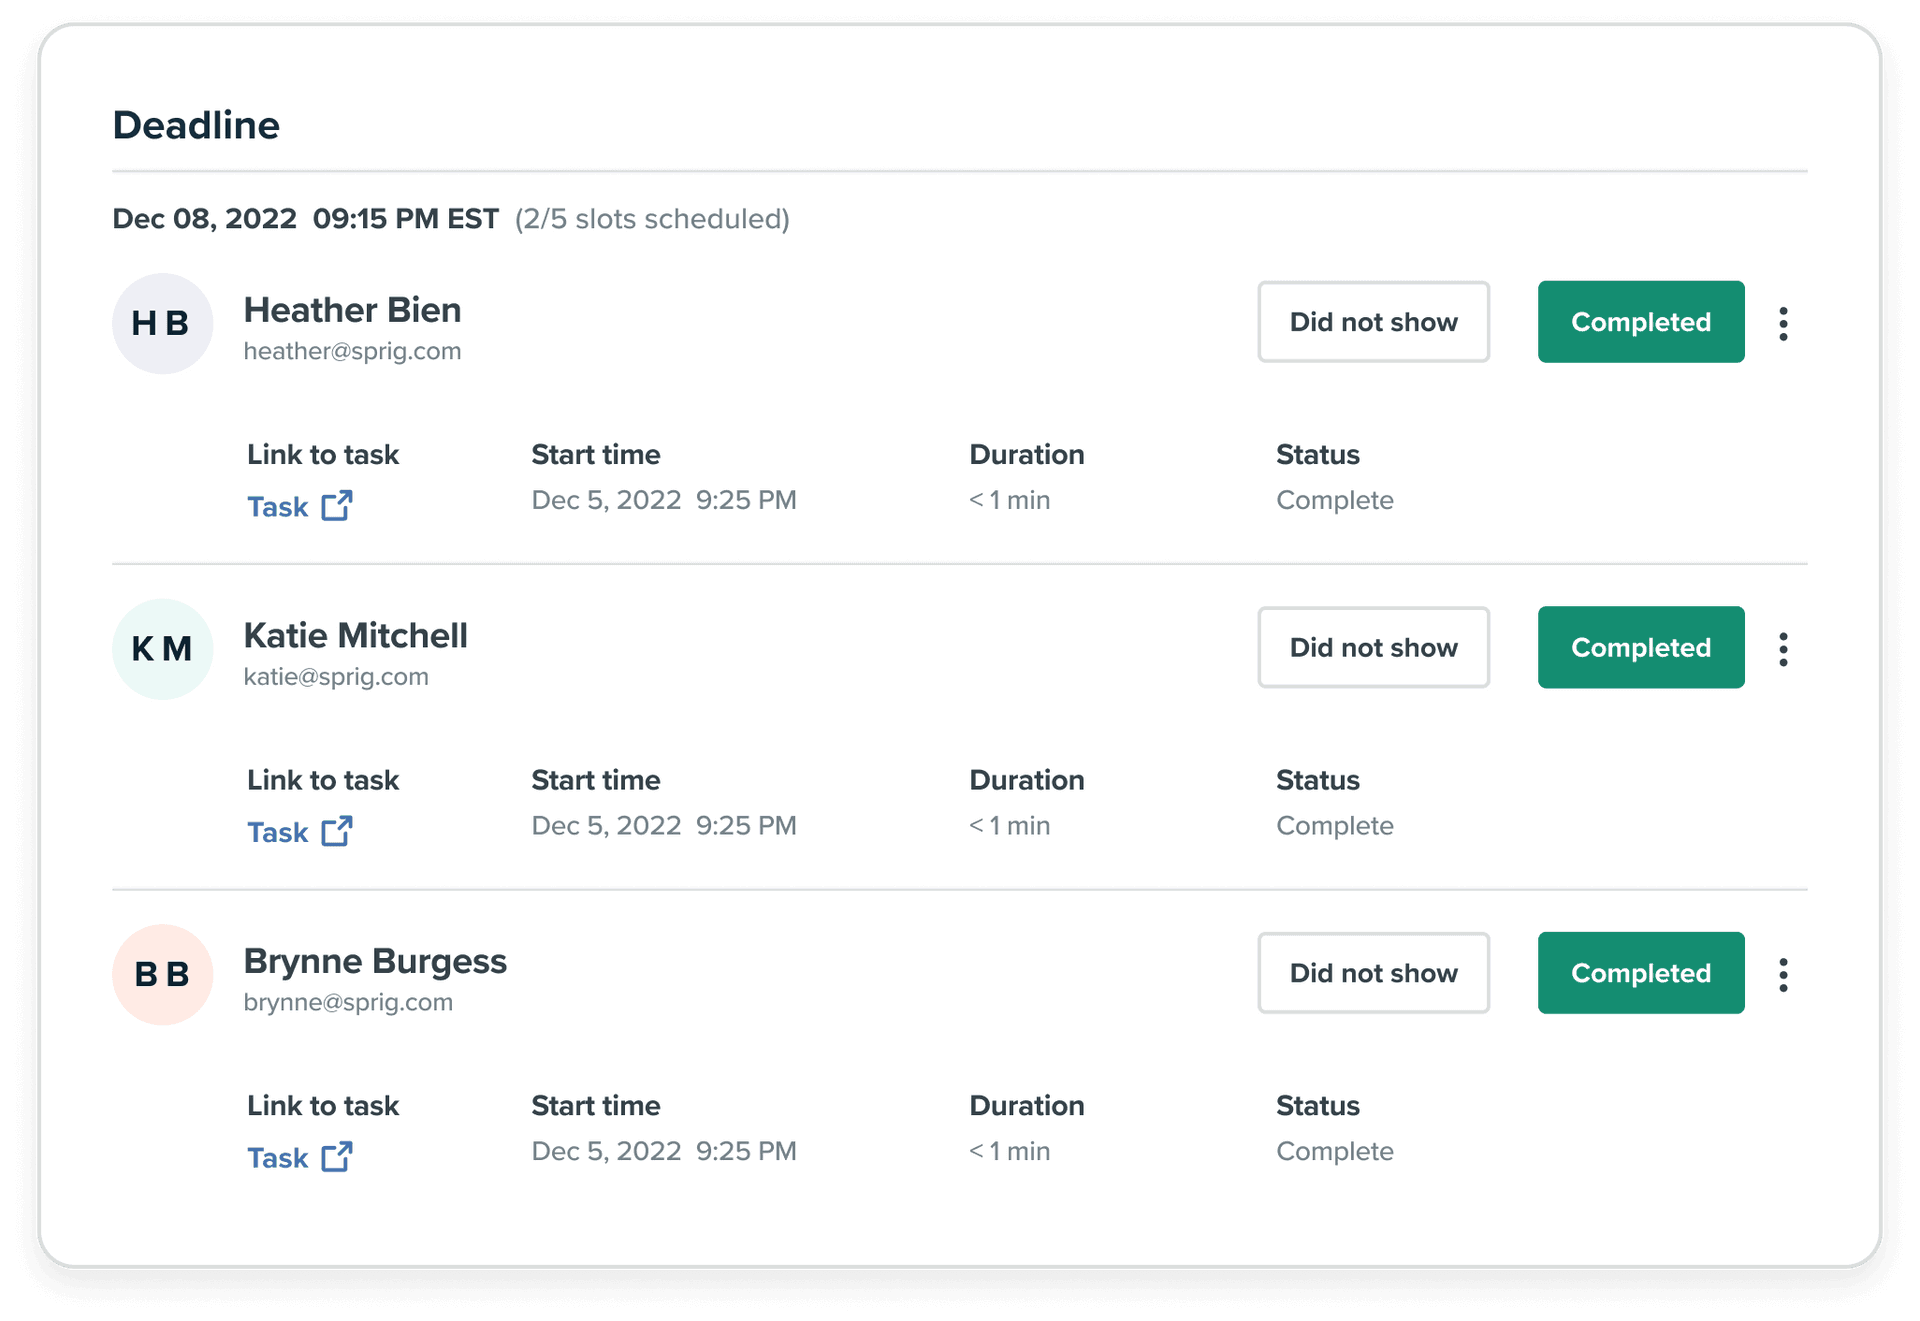Open Katie Mitchell's Task link
This screenshot has width=1920, height=1321.
click(x=299, y=832)
